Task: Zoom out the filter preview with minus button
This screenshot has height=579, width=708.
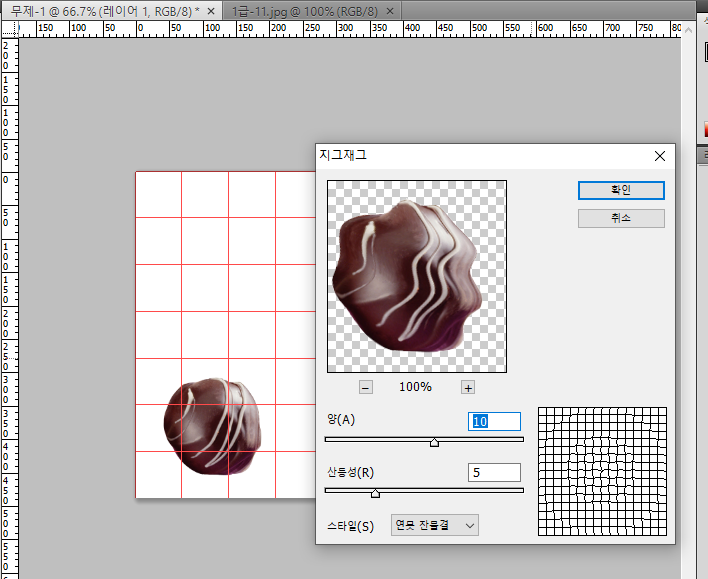Action: pyautogui.click(x=366, y=387)
